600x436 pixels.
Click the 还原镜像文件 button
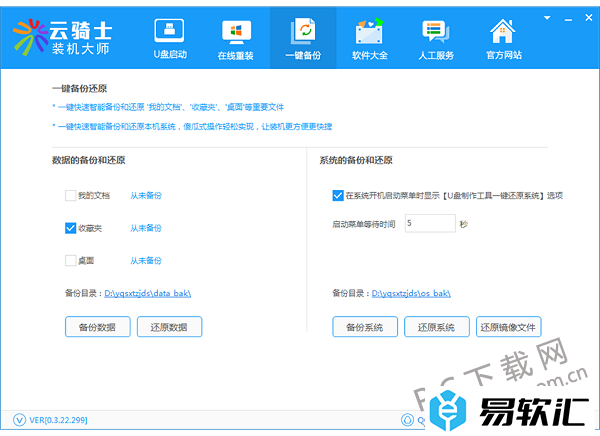(509, 327)
